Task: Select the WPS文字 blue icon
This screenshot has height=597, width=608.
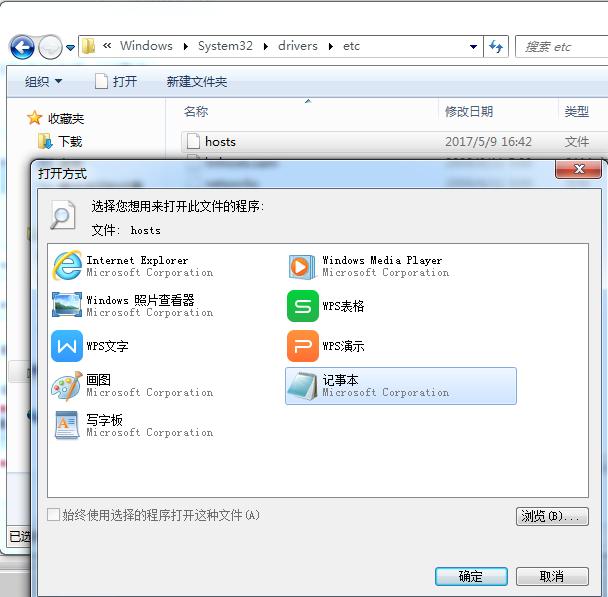Action: click(x=67, y=346)
